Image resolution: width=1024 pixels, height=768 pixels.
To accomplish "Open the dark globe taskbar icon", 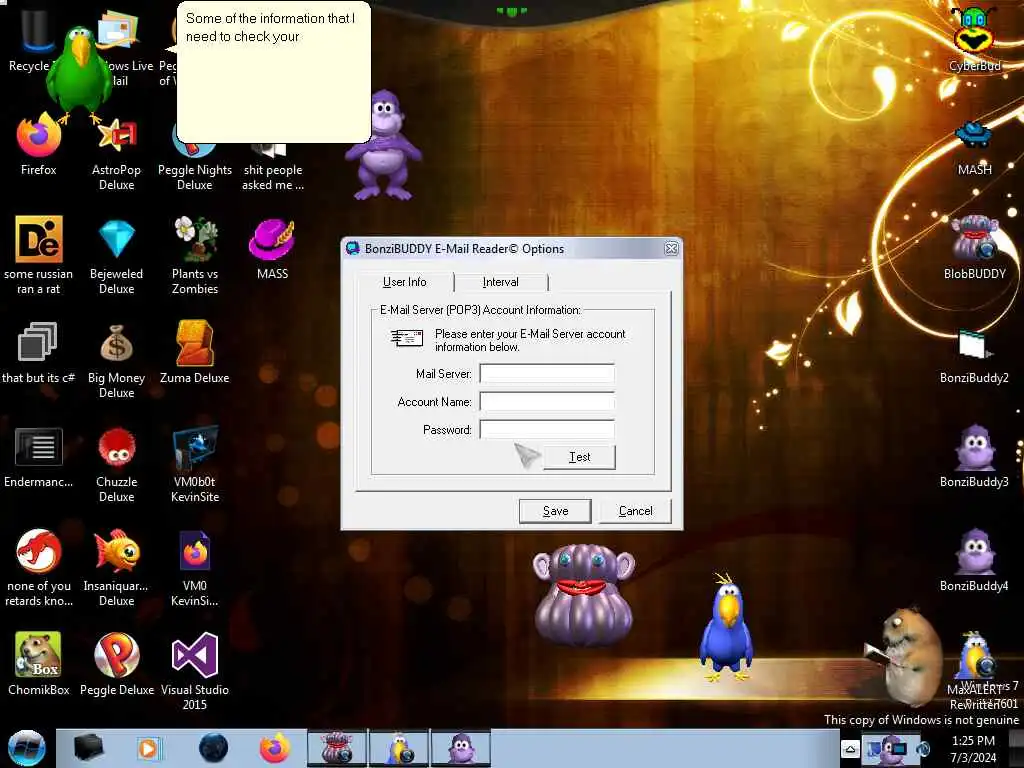I will [x=213, y=748].
